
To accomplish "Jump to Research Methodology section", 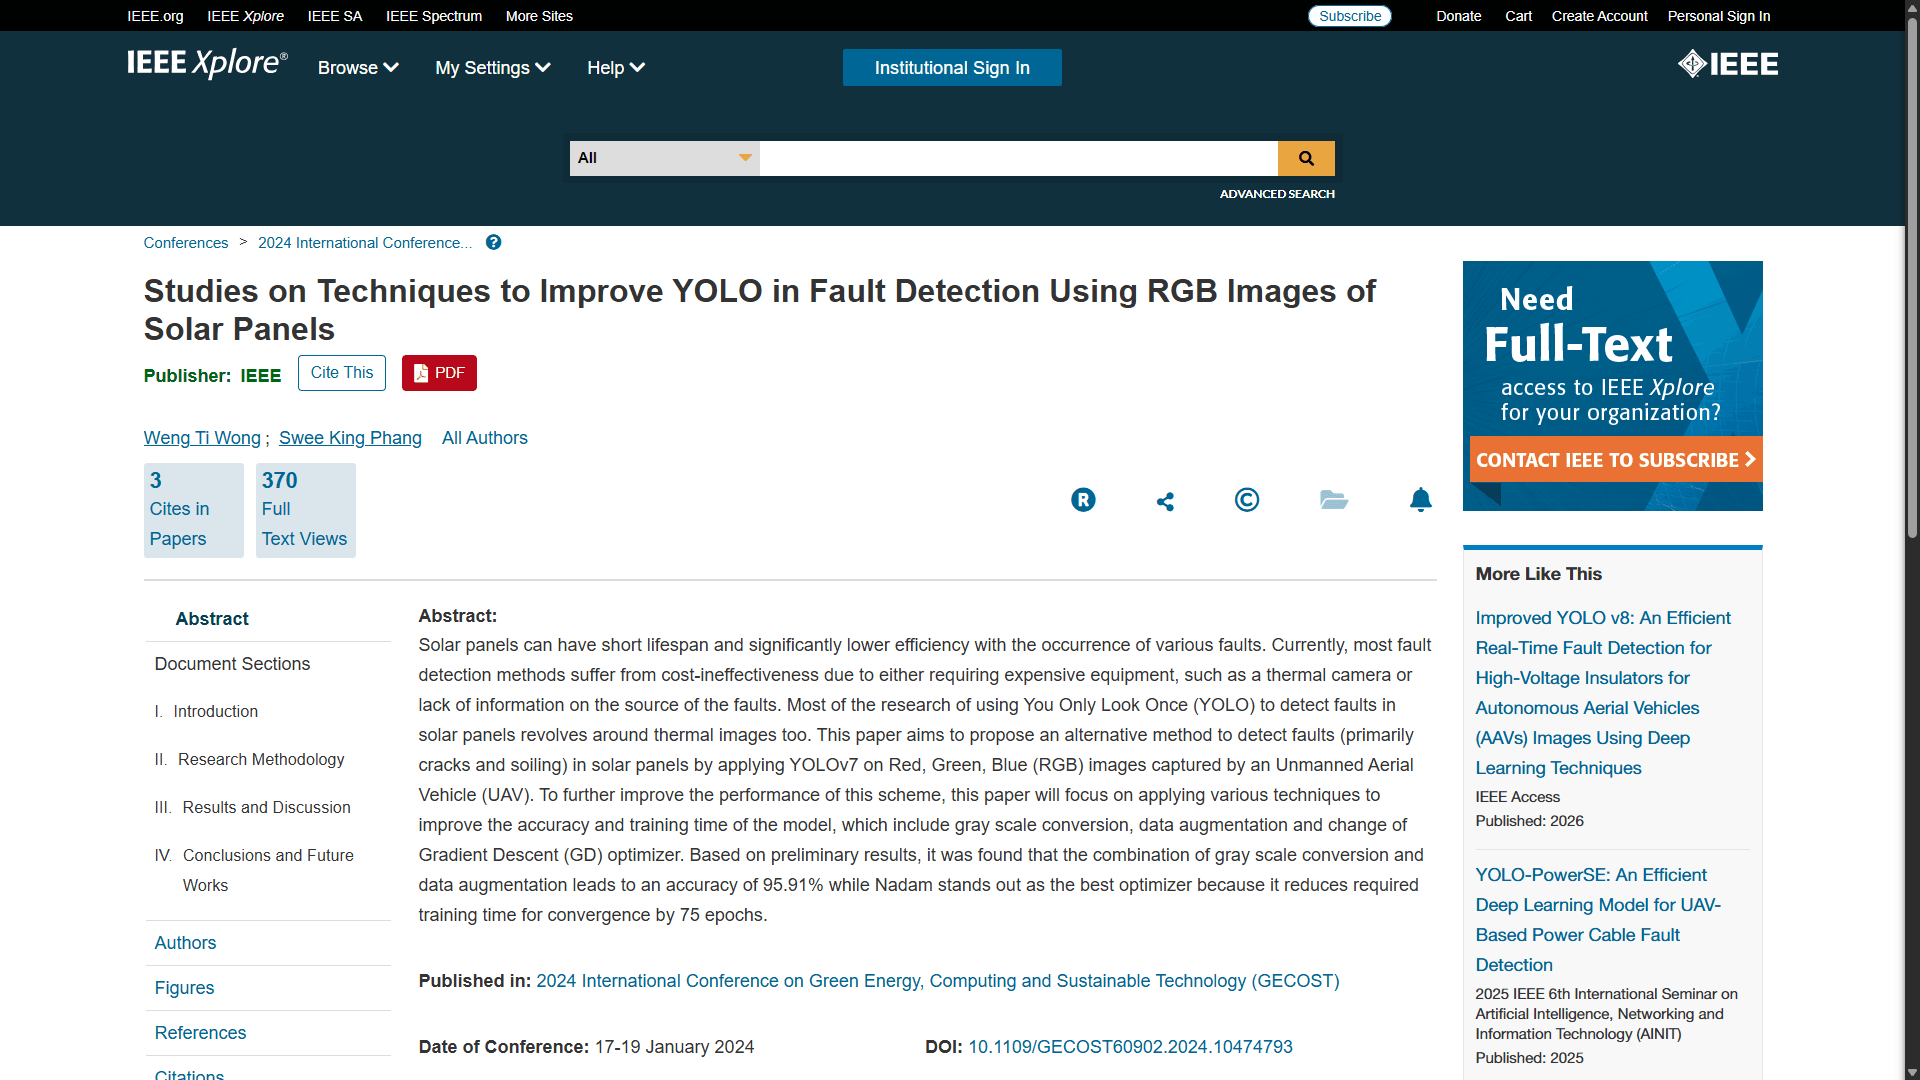I will (260, 759).
